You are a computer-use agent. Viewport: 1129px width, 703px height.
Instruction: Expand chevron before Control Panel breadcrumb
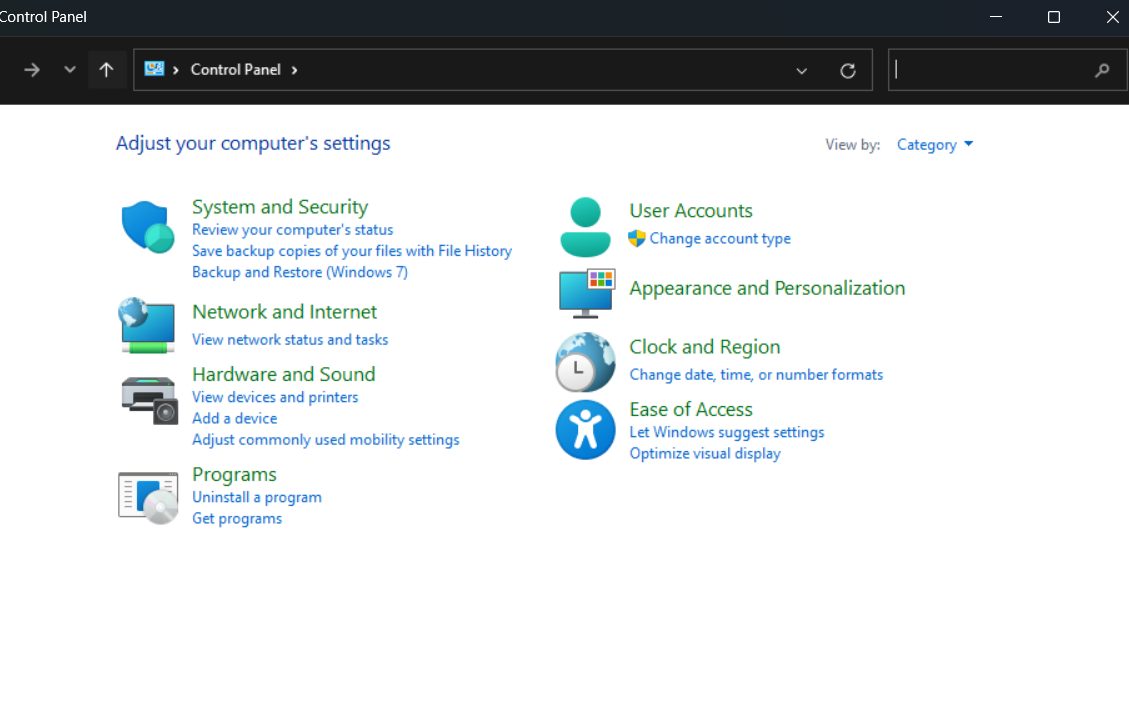[176, 70]
